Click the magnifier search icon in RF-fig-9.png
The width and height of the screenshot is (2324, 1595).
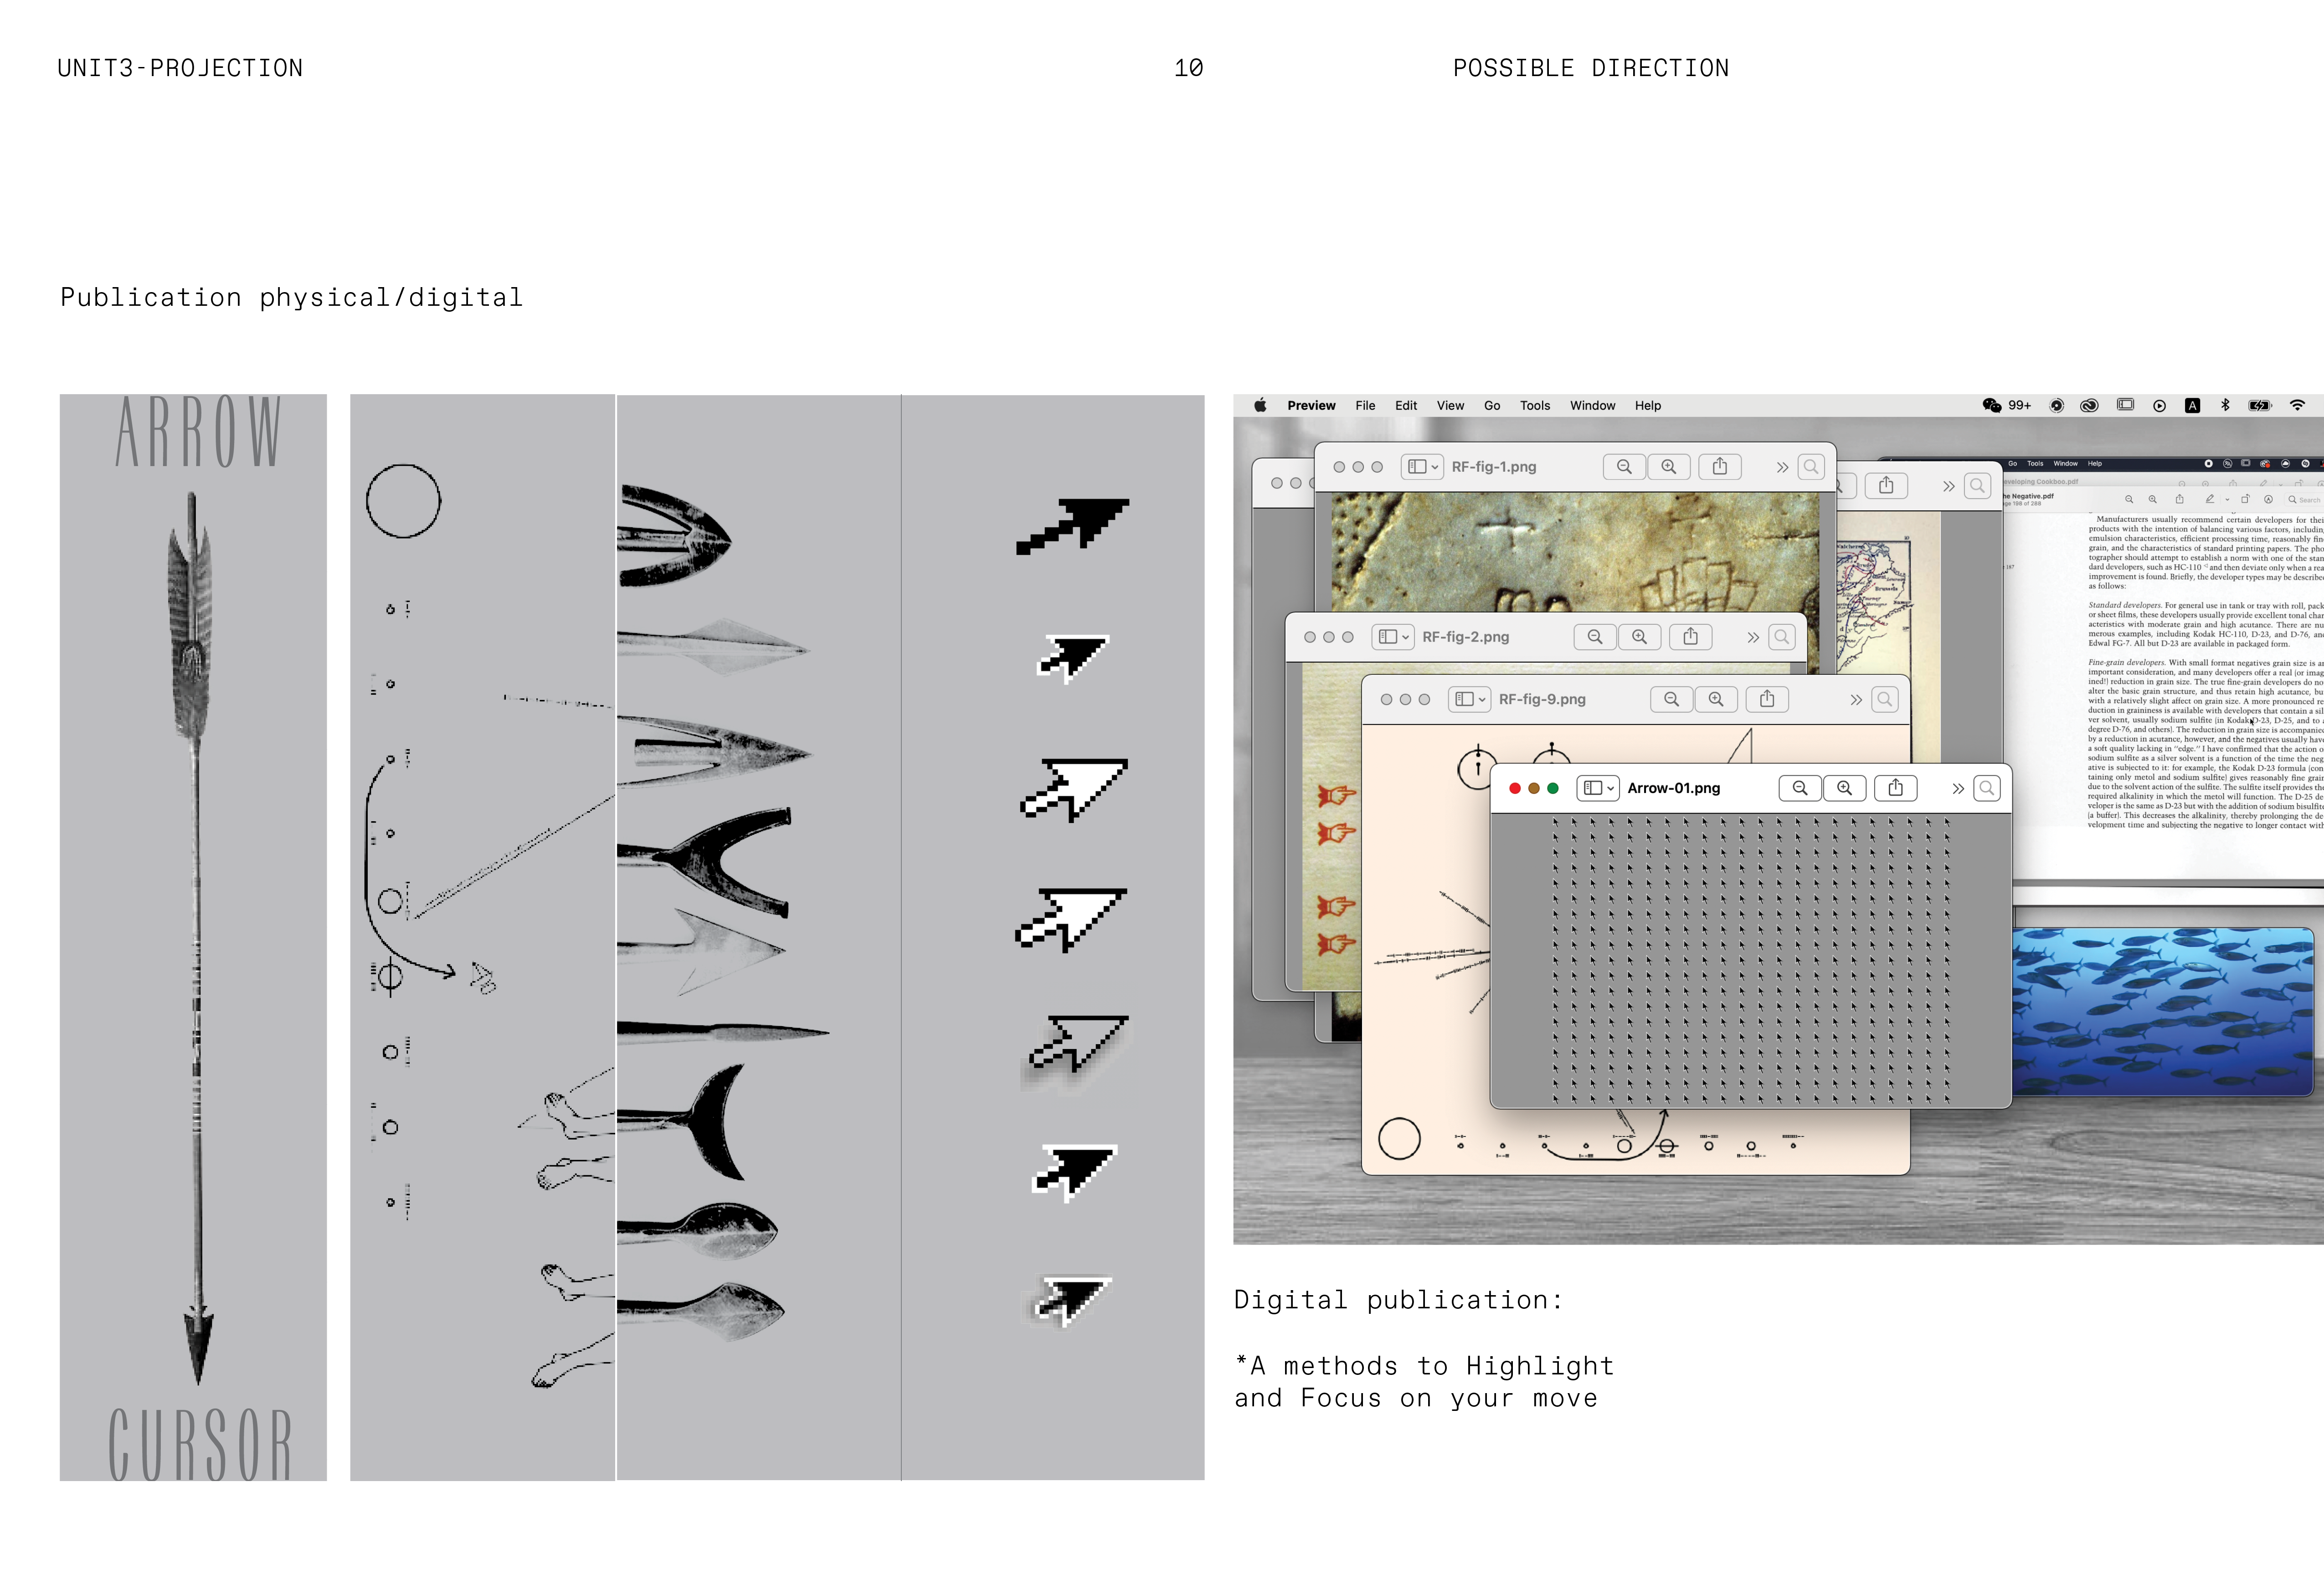pos(1885,699)
